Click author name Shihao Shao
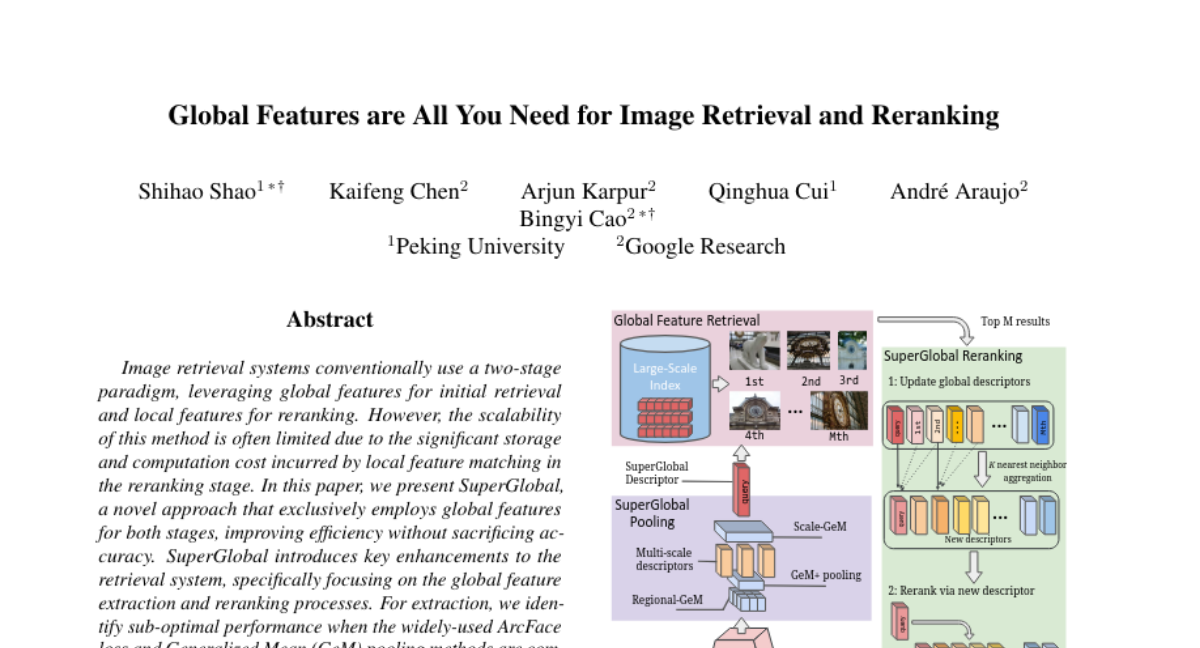The height and width of the screenshot is (648, 1200). click(x=198, y=192)
